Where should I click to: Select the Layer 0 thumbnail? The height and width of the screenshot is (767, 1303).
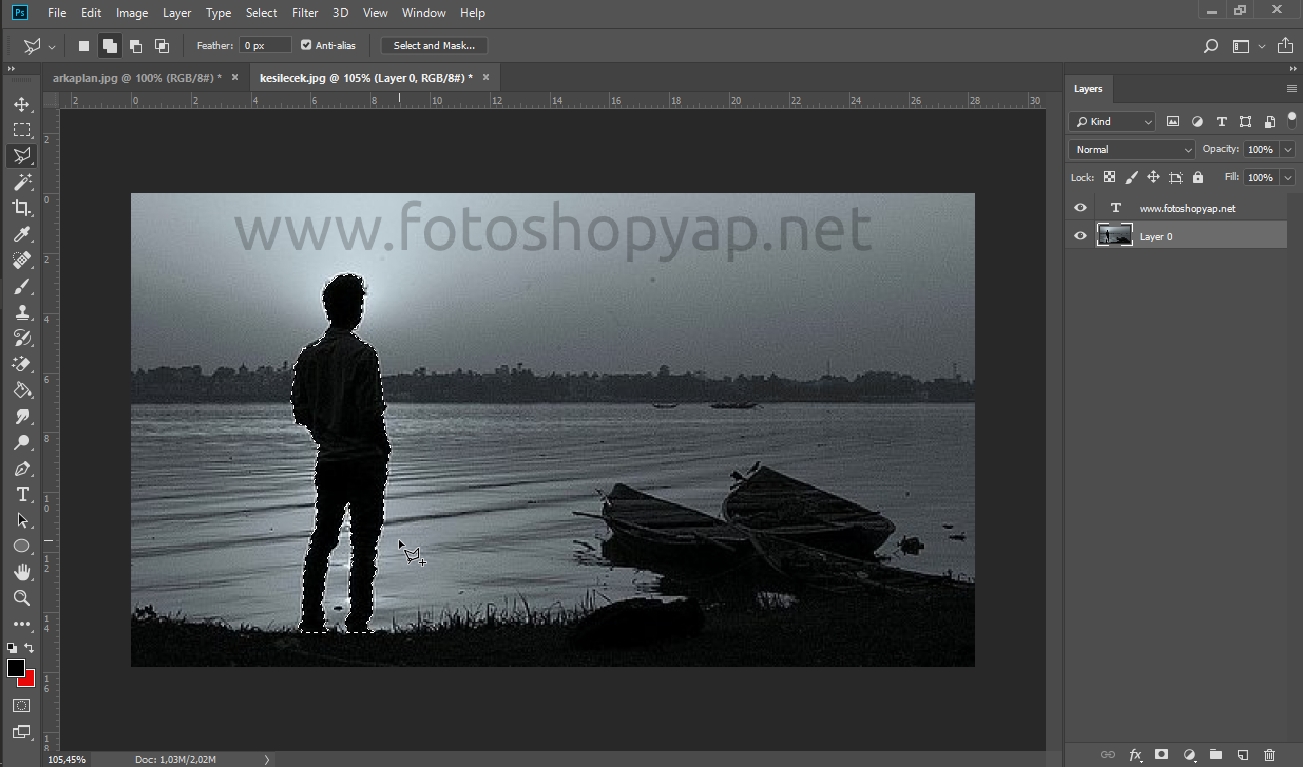click(x=1115, y=236)
